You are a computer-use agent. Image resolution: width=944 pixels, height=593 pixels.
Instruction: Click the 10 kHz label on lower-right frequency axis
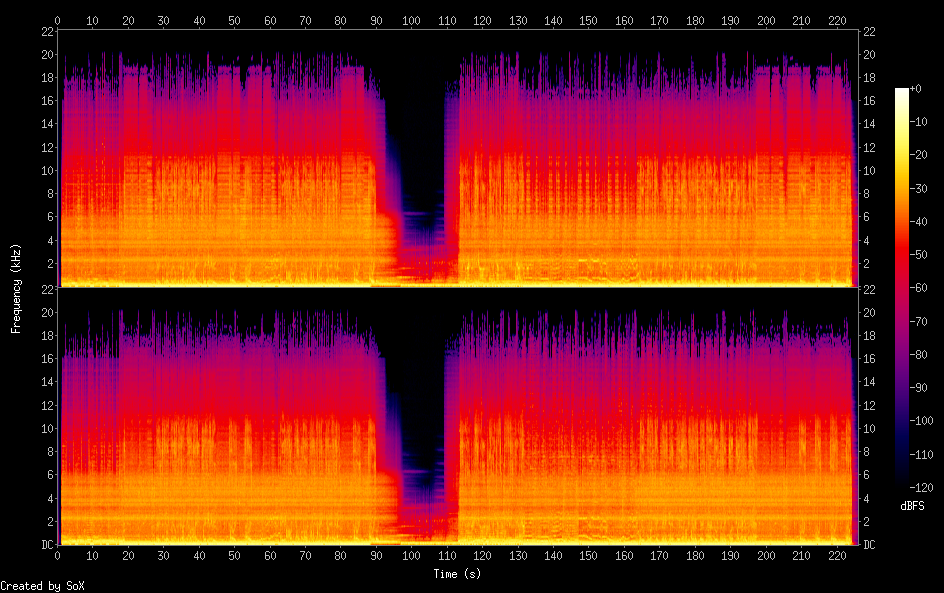[869, 428]
